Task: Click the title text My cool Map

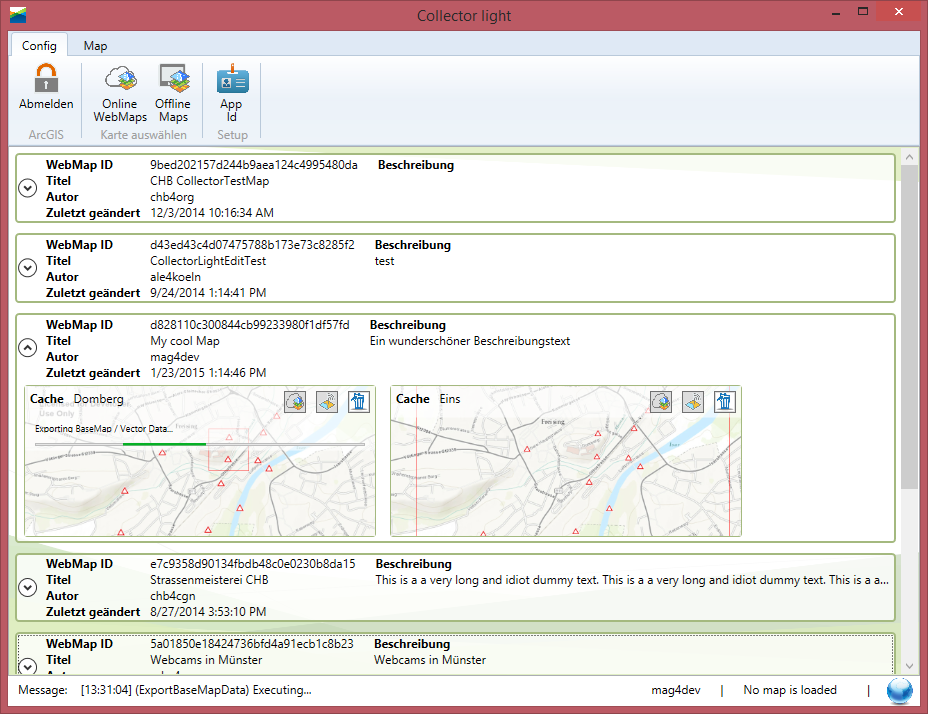Action: point(185,341)
